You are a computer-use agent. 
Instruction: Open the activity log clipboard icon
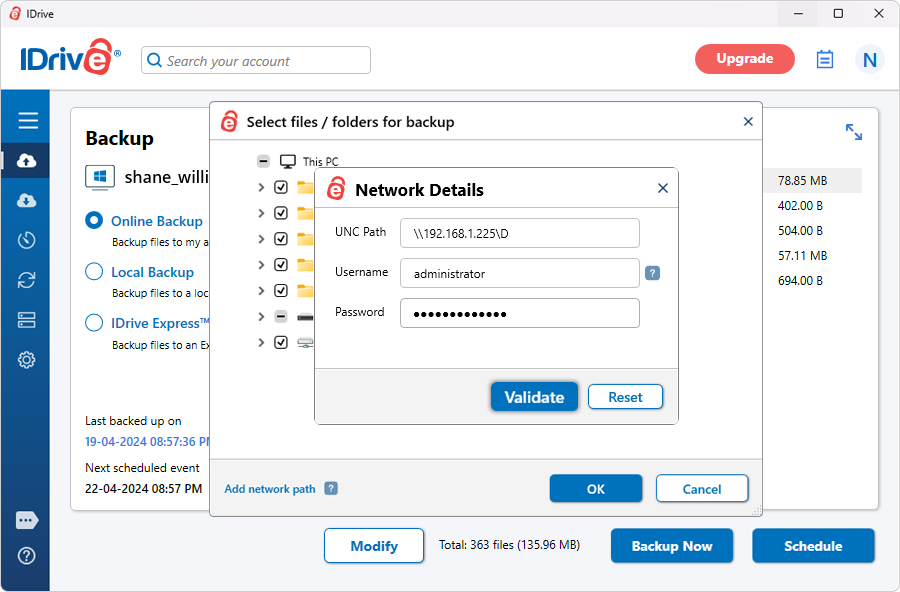824,60
